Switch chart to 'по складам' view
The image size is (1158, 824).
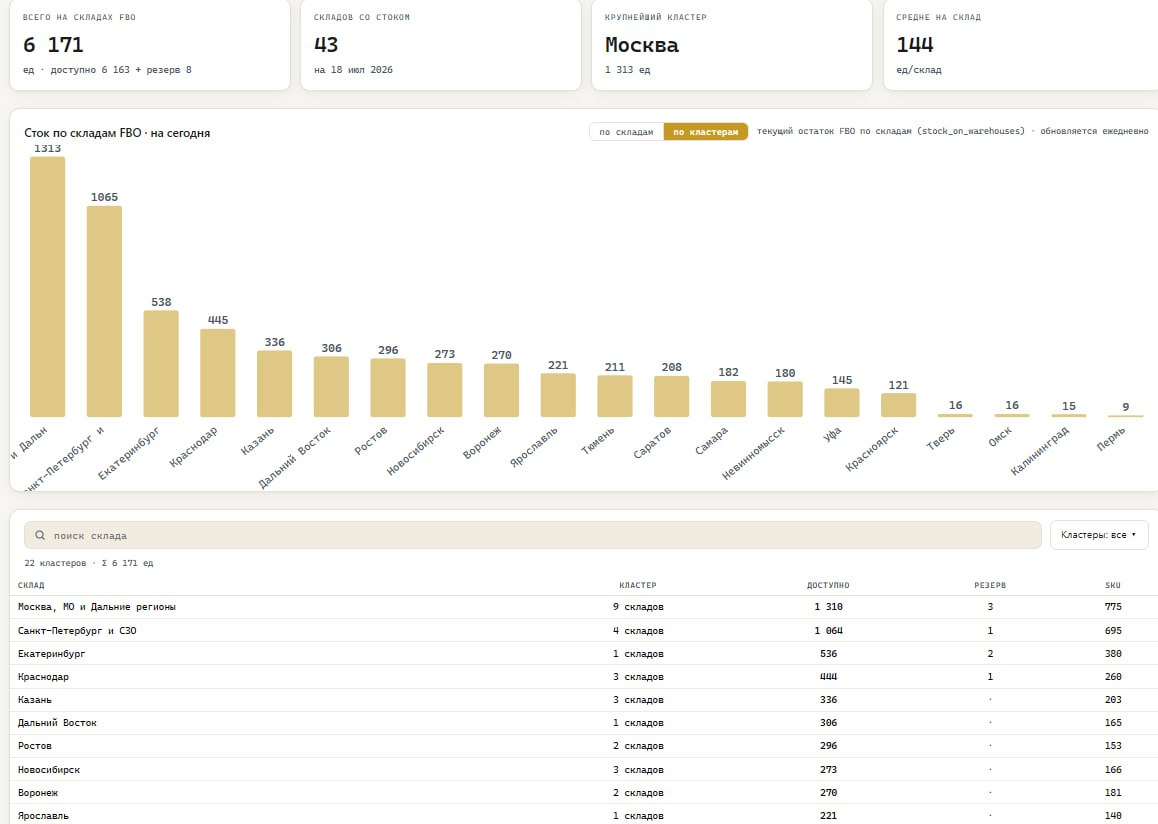pos(626,131)
